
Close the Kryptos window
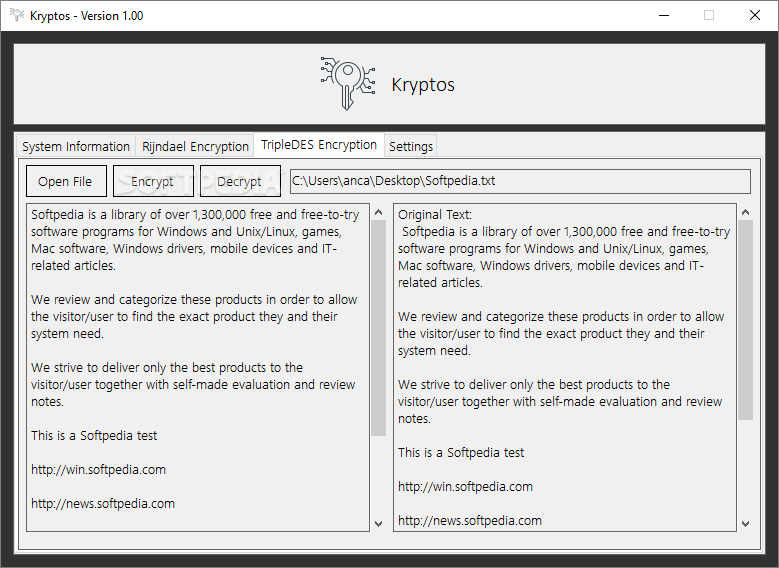[755, 15]
